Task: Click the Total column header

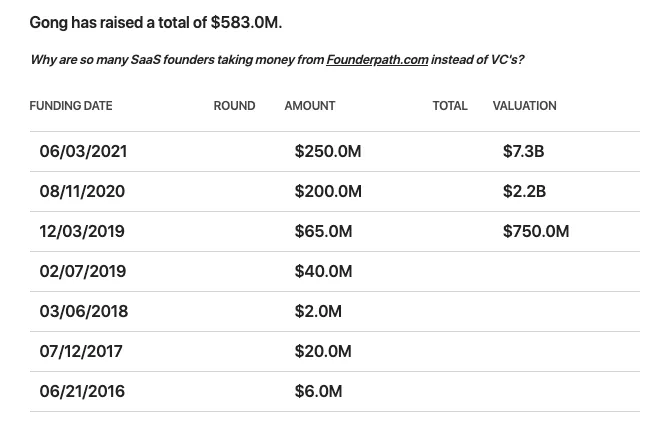Action: 450,106
